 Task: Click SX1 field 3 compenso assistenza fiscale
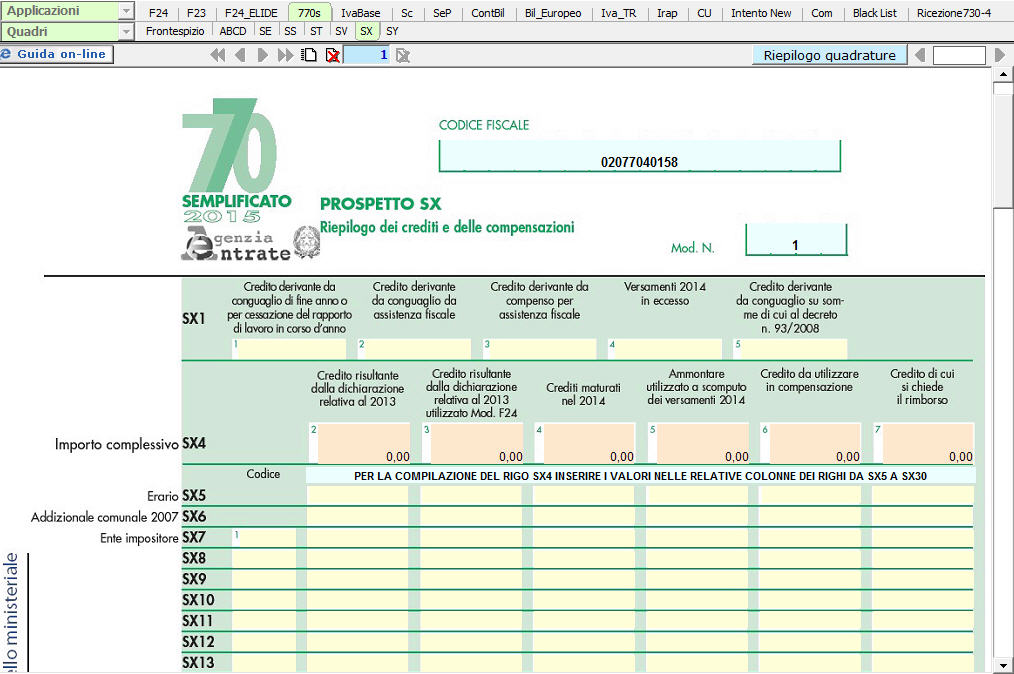540,349
